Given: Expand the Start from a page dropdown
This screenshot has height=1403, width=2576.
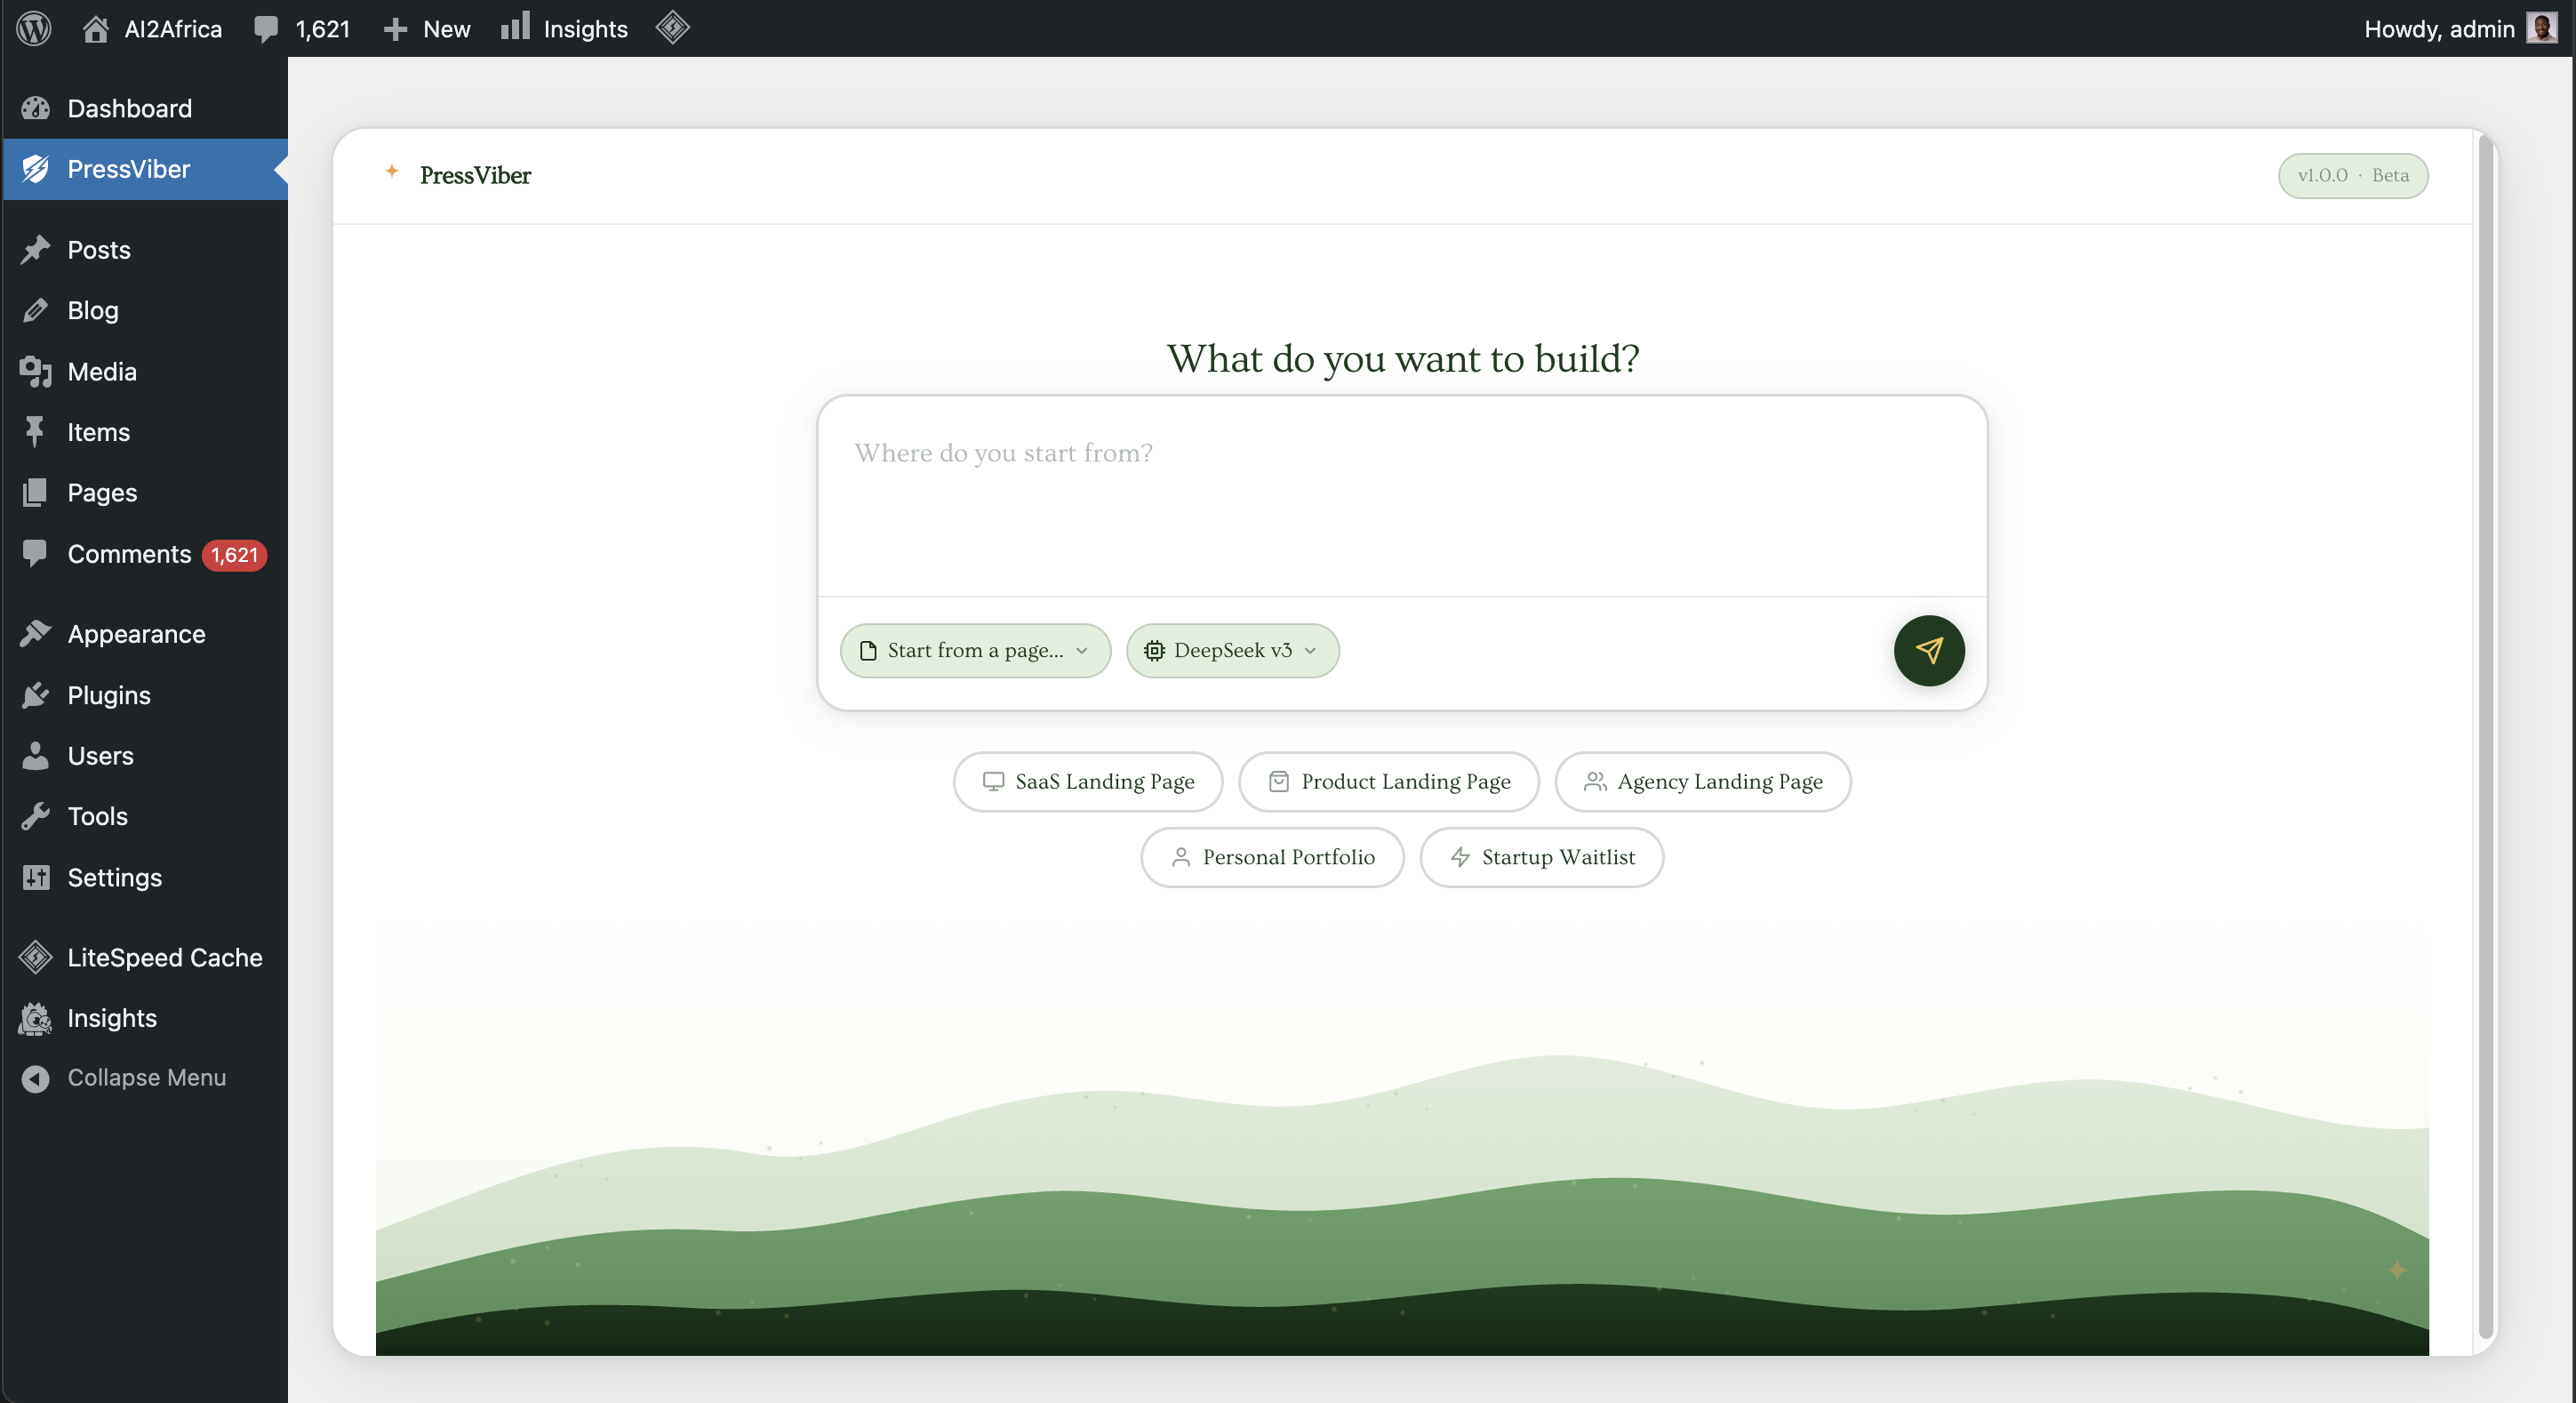Looking at the screenshot, I should [x=975, y=650].
